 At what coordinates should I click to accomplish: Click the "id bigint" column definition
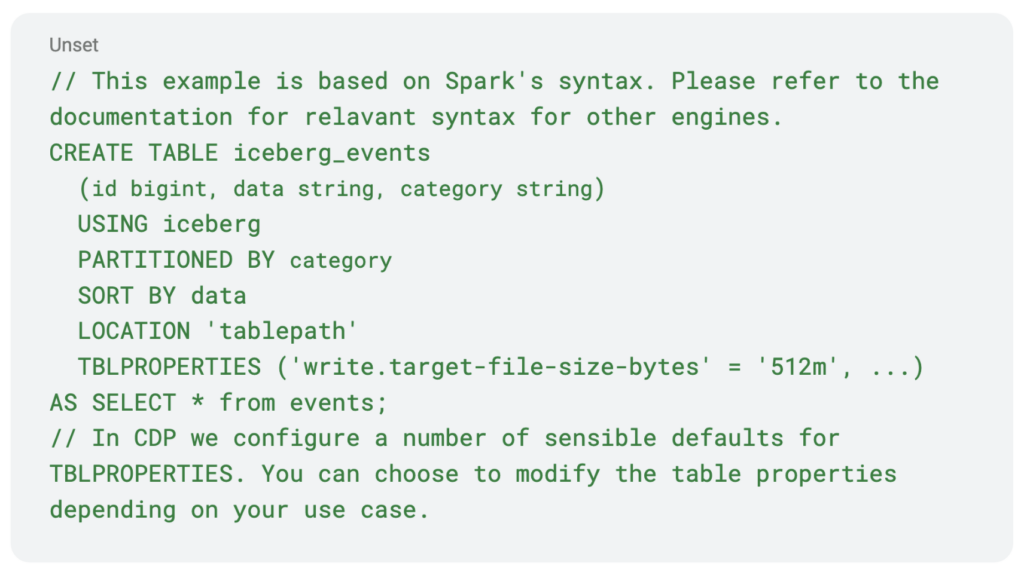click(x=149, y=189)
